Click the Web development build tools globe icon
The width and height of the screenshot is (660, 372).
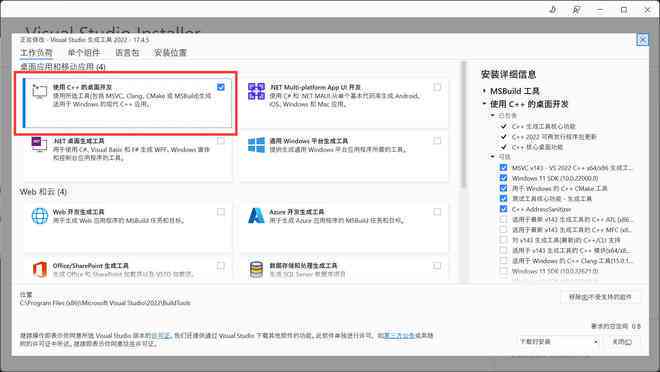click(x=40, y=215)
